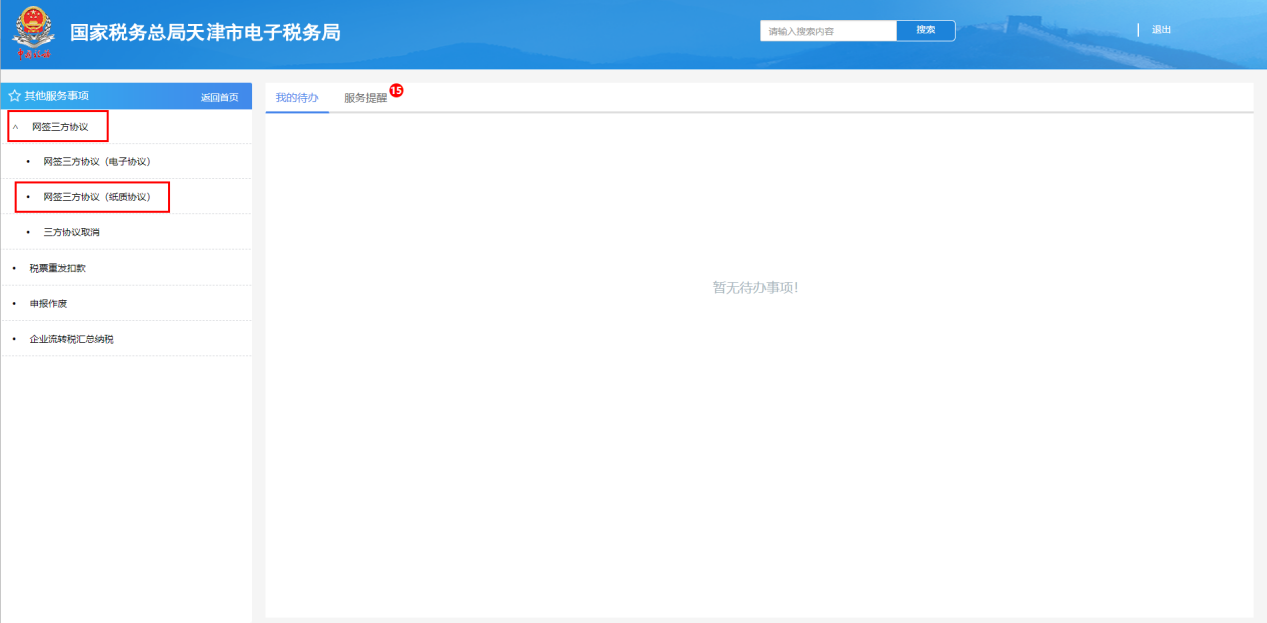The width and height of the screenshot is (1267, 623).
Task: Go to 税票重发扣款
Action: [x=64, y=268]
